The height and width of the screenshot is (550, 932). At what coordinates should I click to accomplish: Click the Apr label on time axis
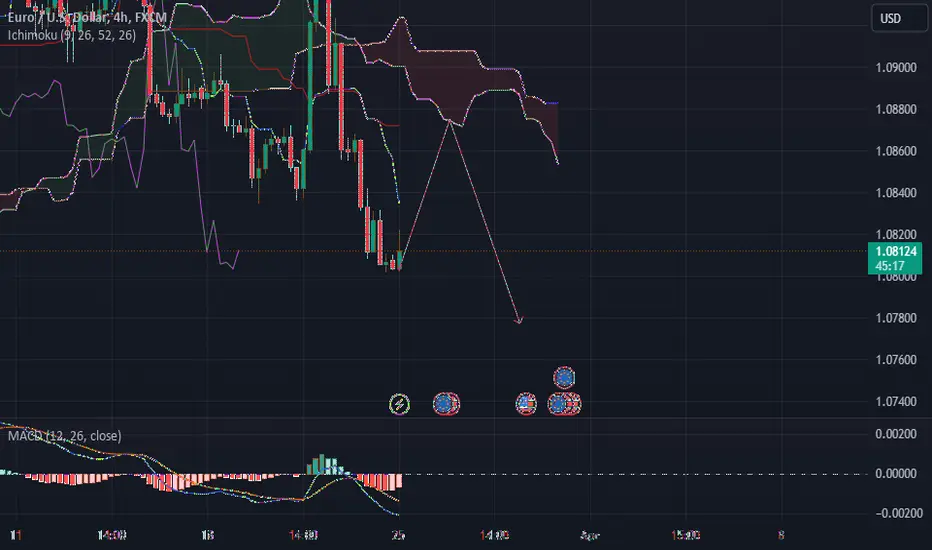tap(590, 536)
